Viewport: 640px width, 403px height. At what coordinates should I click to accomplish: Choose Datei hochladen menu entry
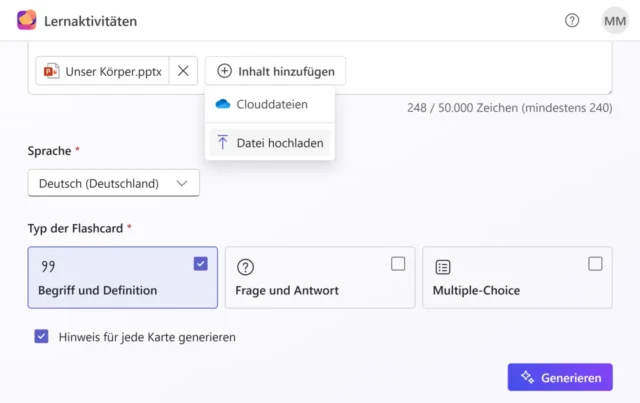(270, 143)
